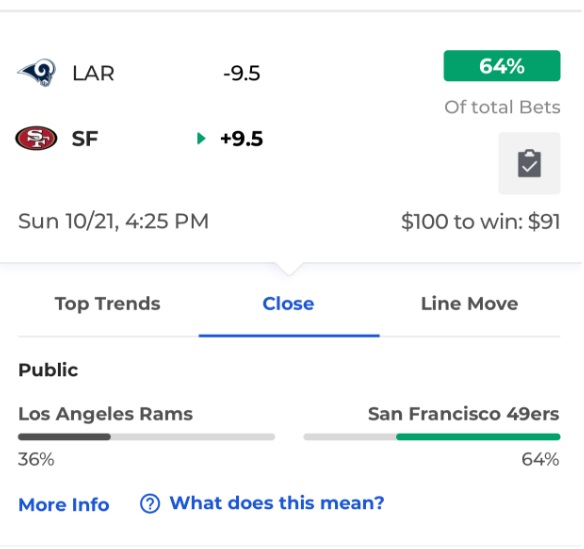Select the LAR team row label

tap(93, 73)
